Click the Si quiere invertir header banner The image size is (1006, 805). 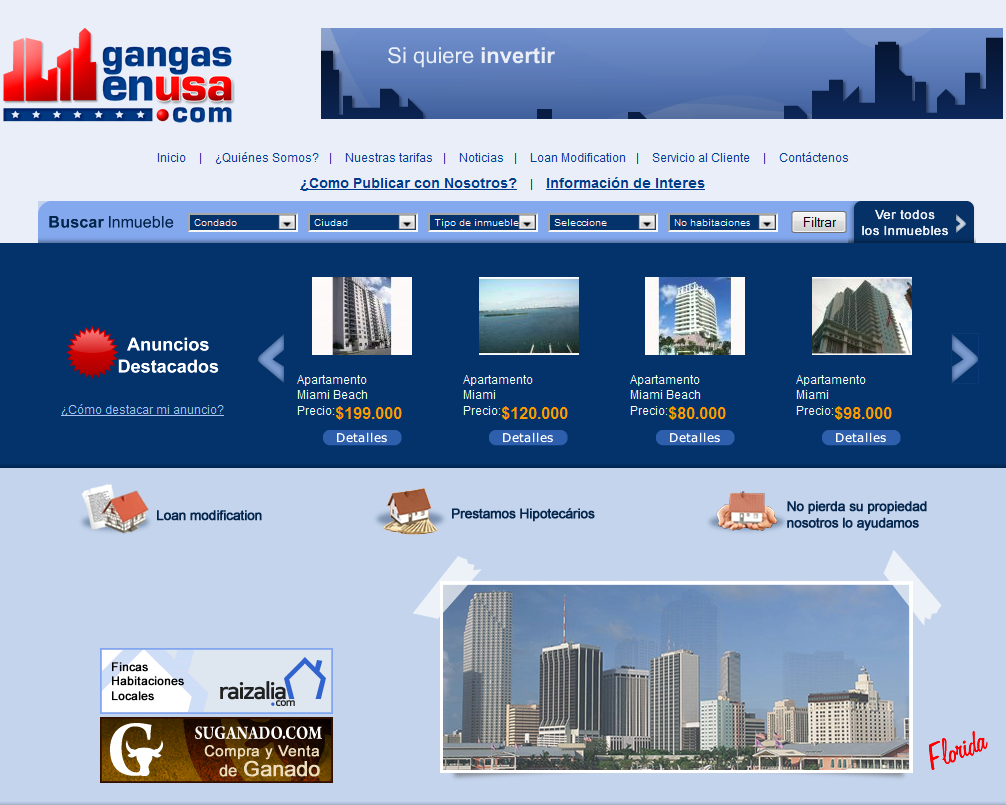(661, 73)
